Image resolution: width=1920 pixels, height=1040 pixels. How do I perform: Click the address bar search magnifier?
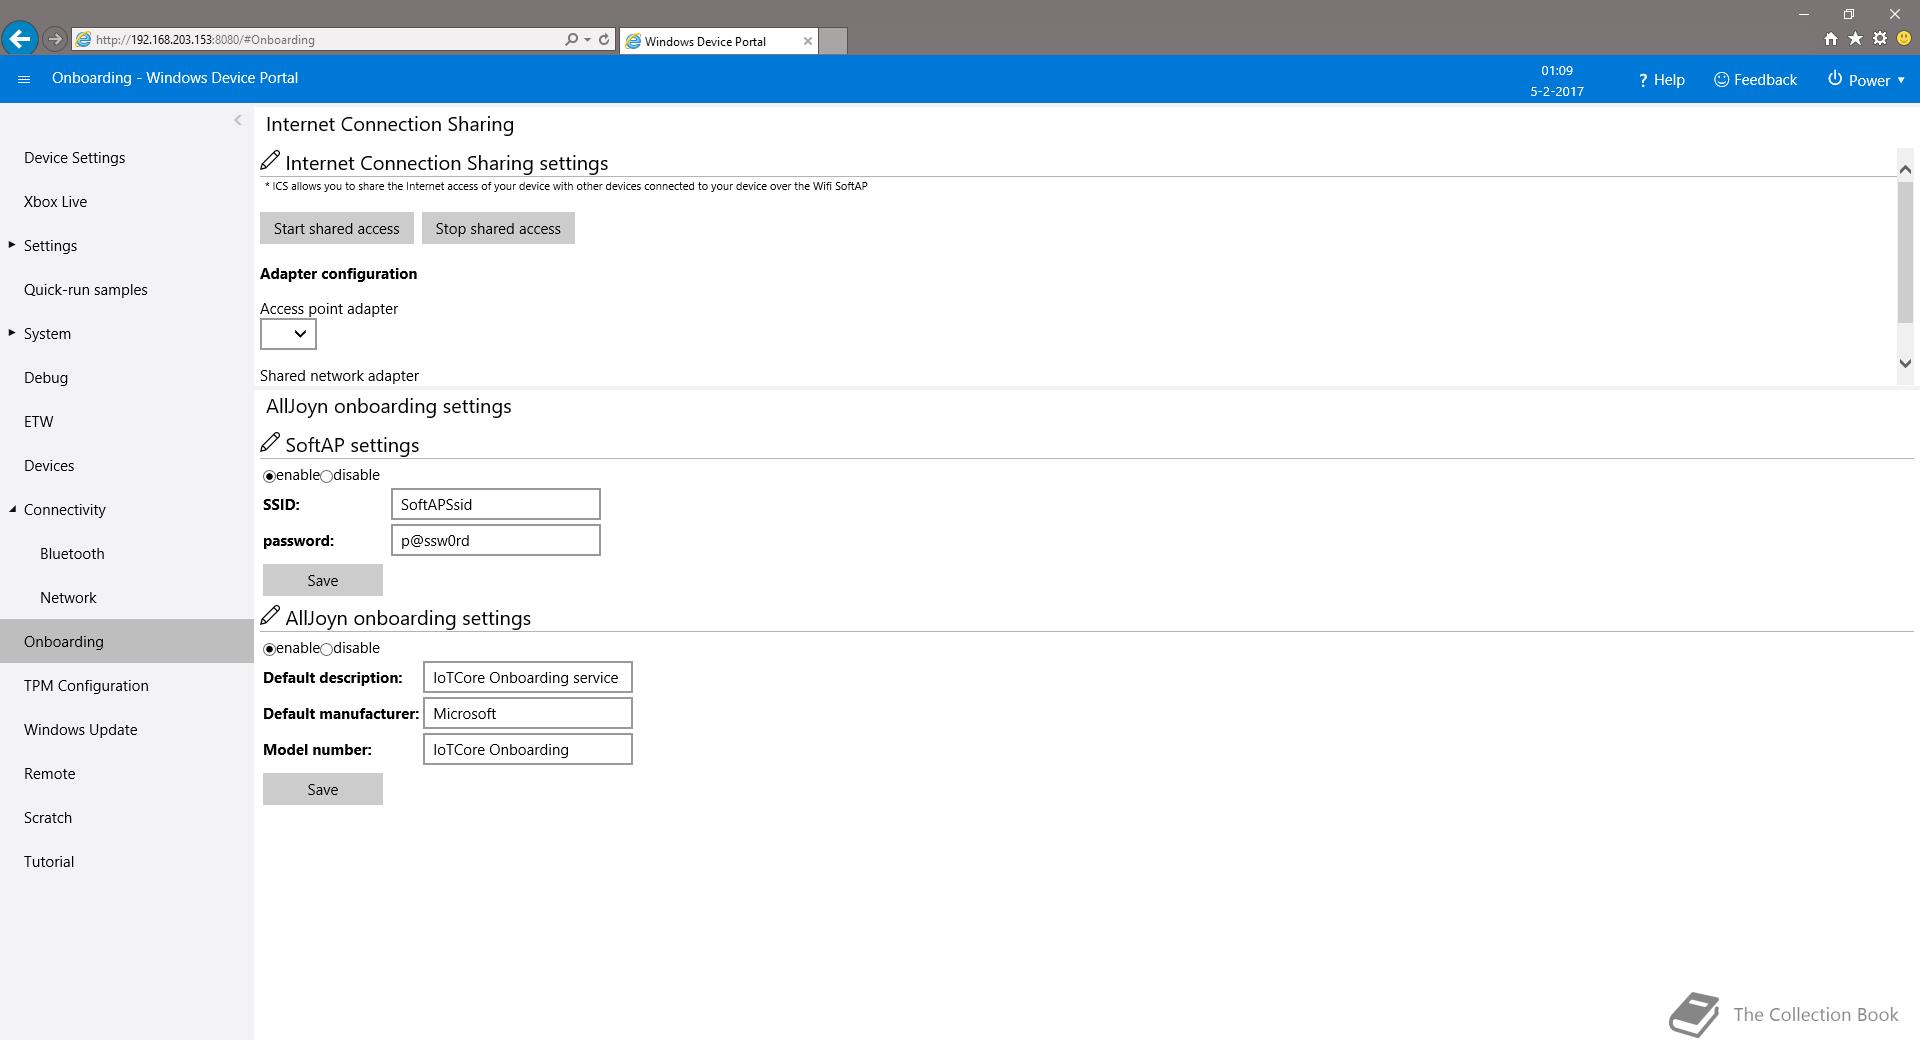(x=571, y=39)
